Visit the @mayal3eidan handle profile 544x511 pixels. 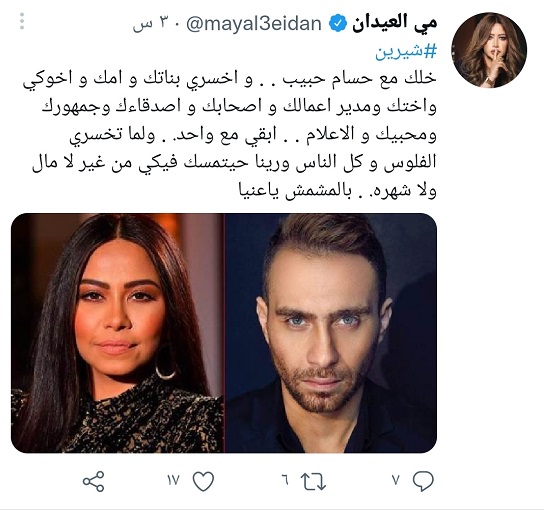(254, 24)
